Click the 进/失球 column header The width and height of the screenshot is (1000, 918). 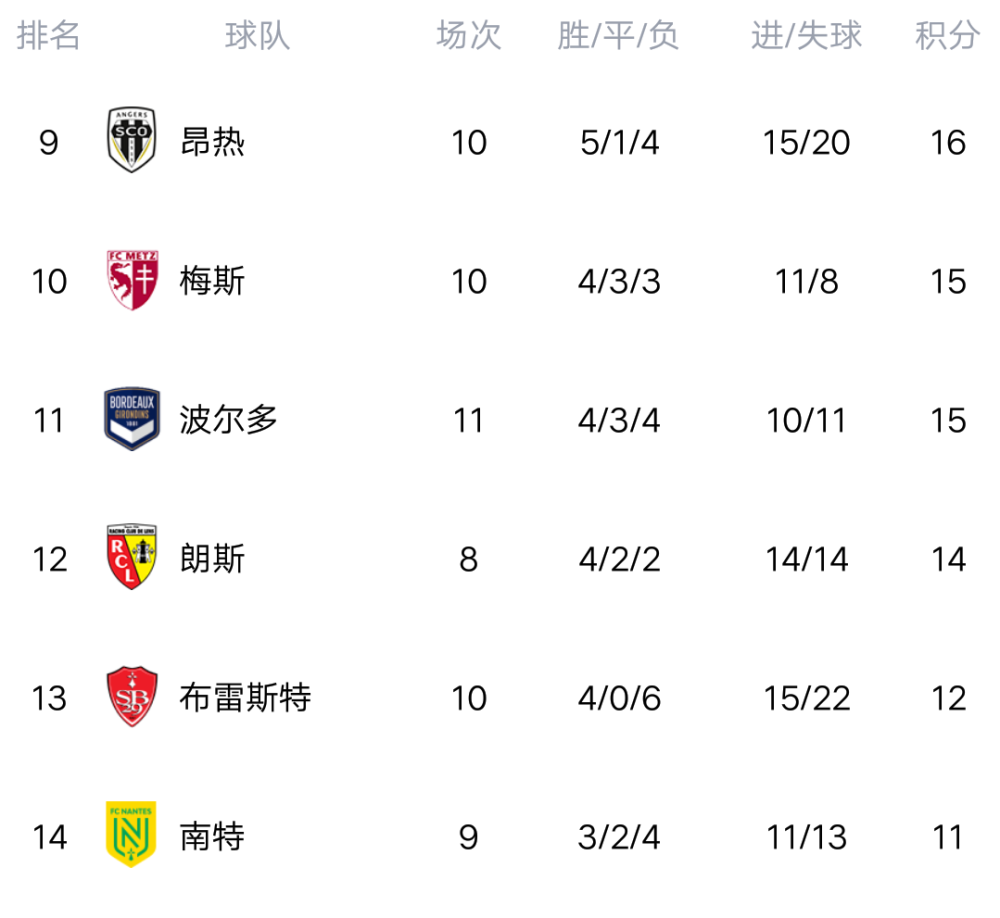(806, 35)
